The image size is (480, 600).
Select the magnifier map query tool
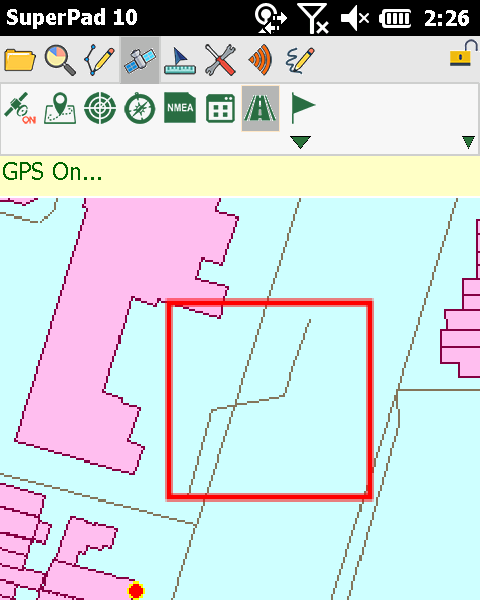(60, 60)
